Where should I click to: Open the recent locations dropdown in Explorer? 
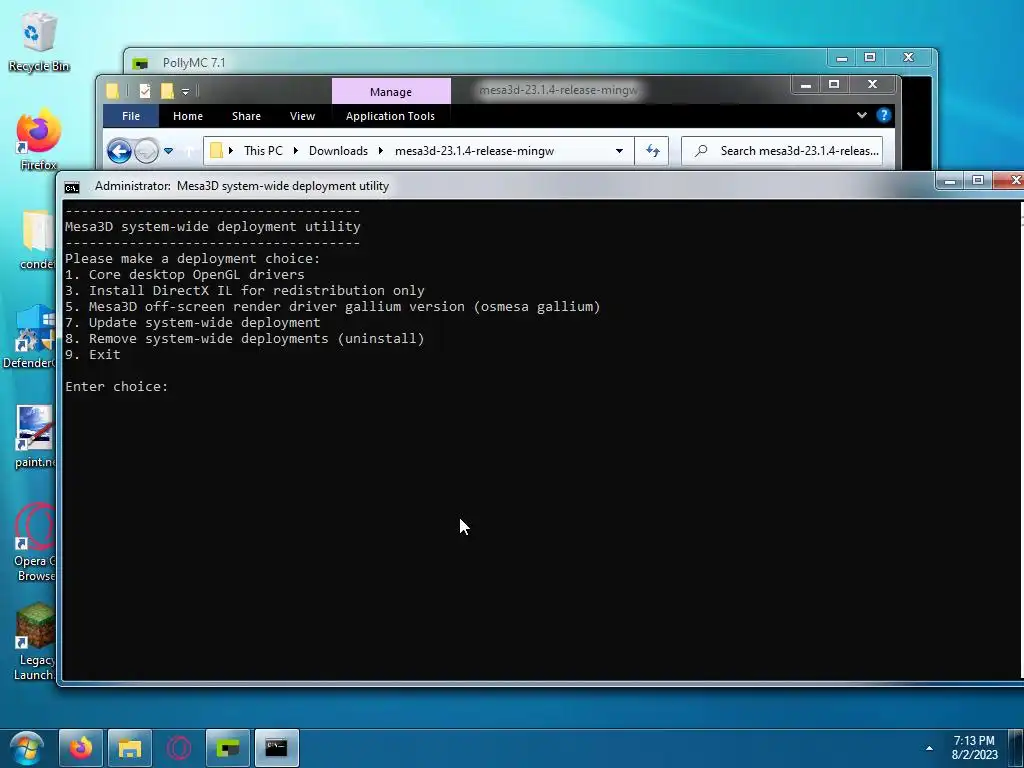[x=168, y=152]
